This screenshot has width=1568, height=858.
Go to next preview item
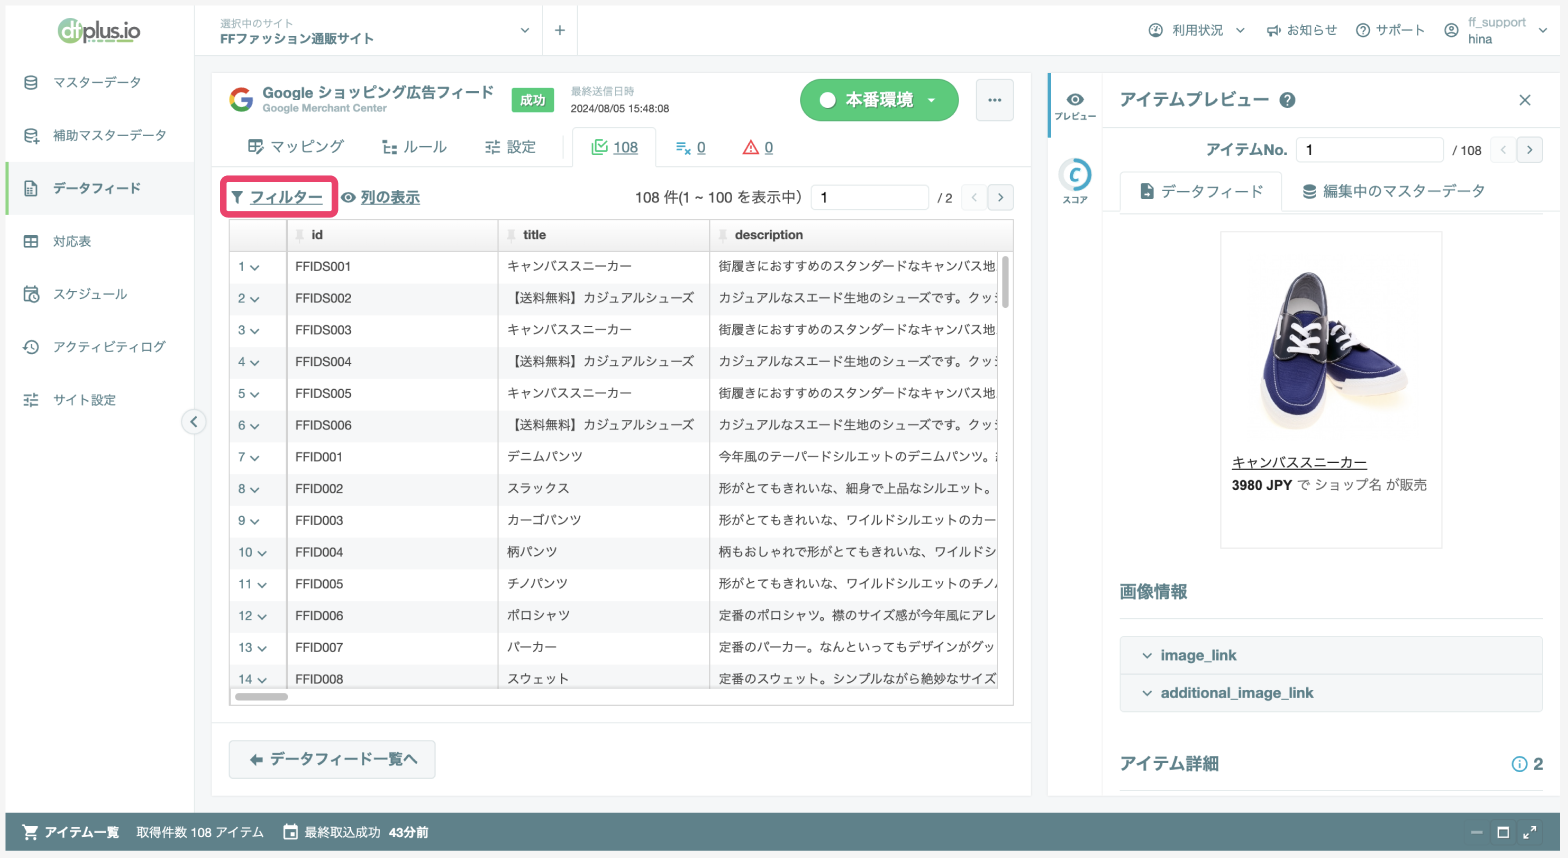[x=1529, y=150]
